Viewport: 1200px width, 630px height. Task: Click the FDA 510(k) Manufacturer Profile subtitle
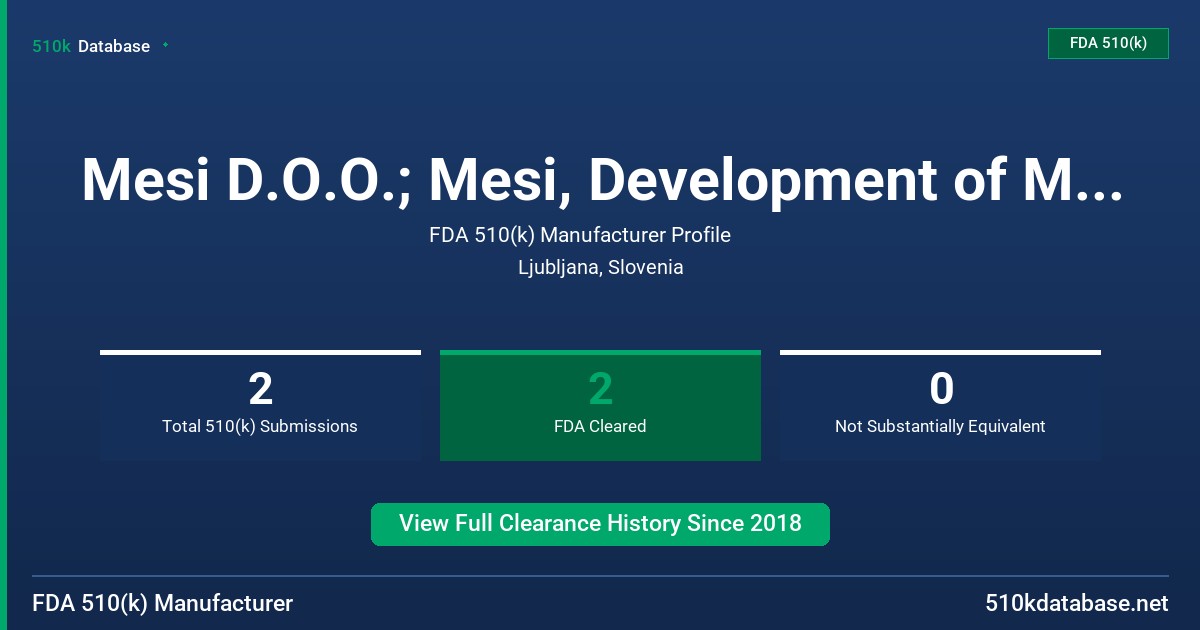pyautogui.click(x=580, y=235)
